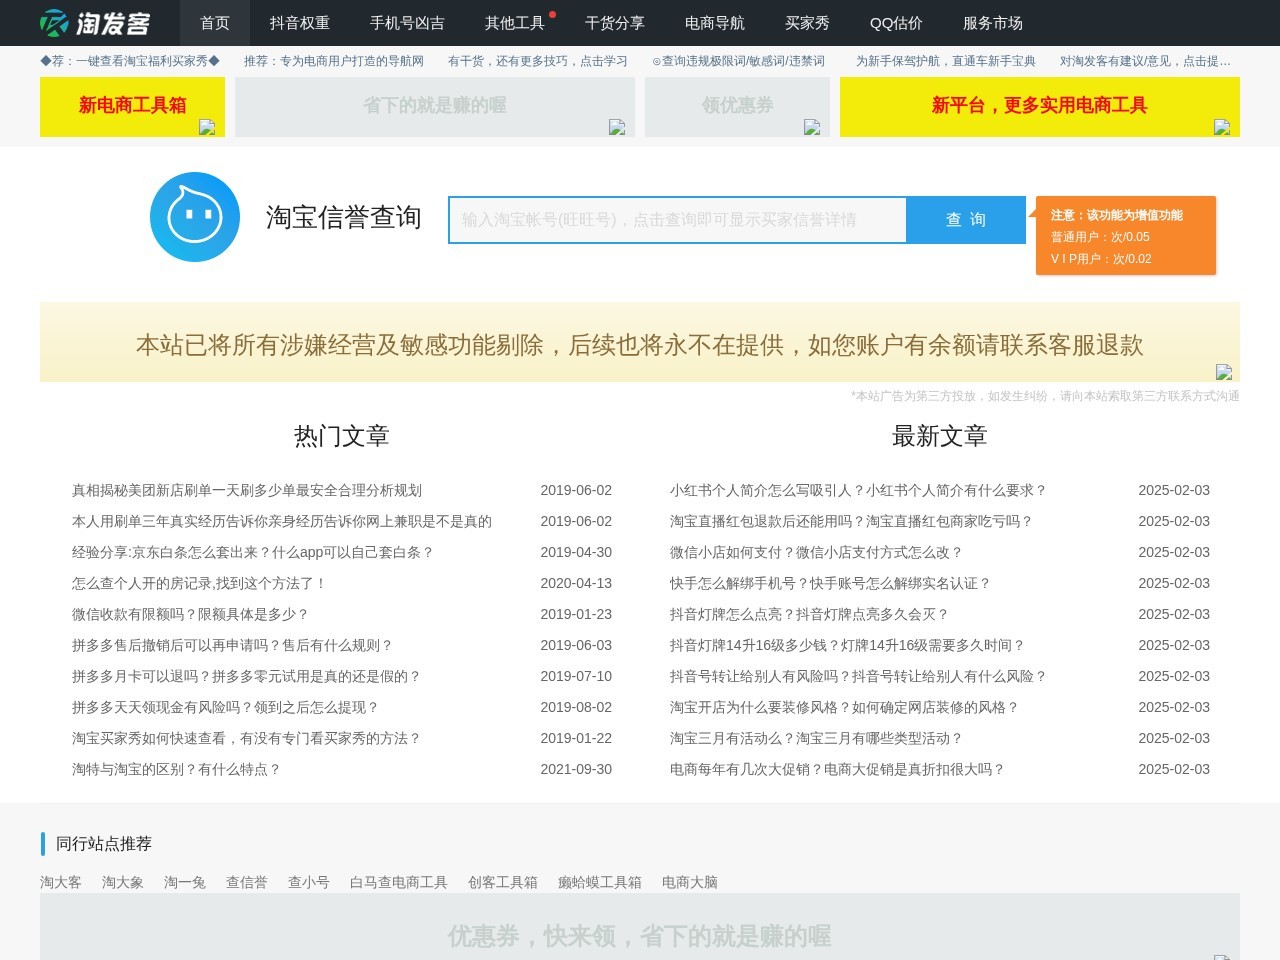Image resolution: width=1280 pixels, height=960 pixels.
Task: Click the notice banner about removed features
Action: pos(640,343)
